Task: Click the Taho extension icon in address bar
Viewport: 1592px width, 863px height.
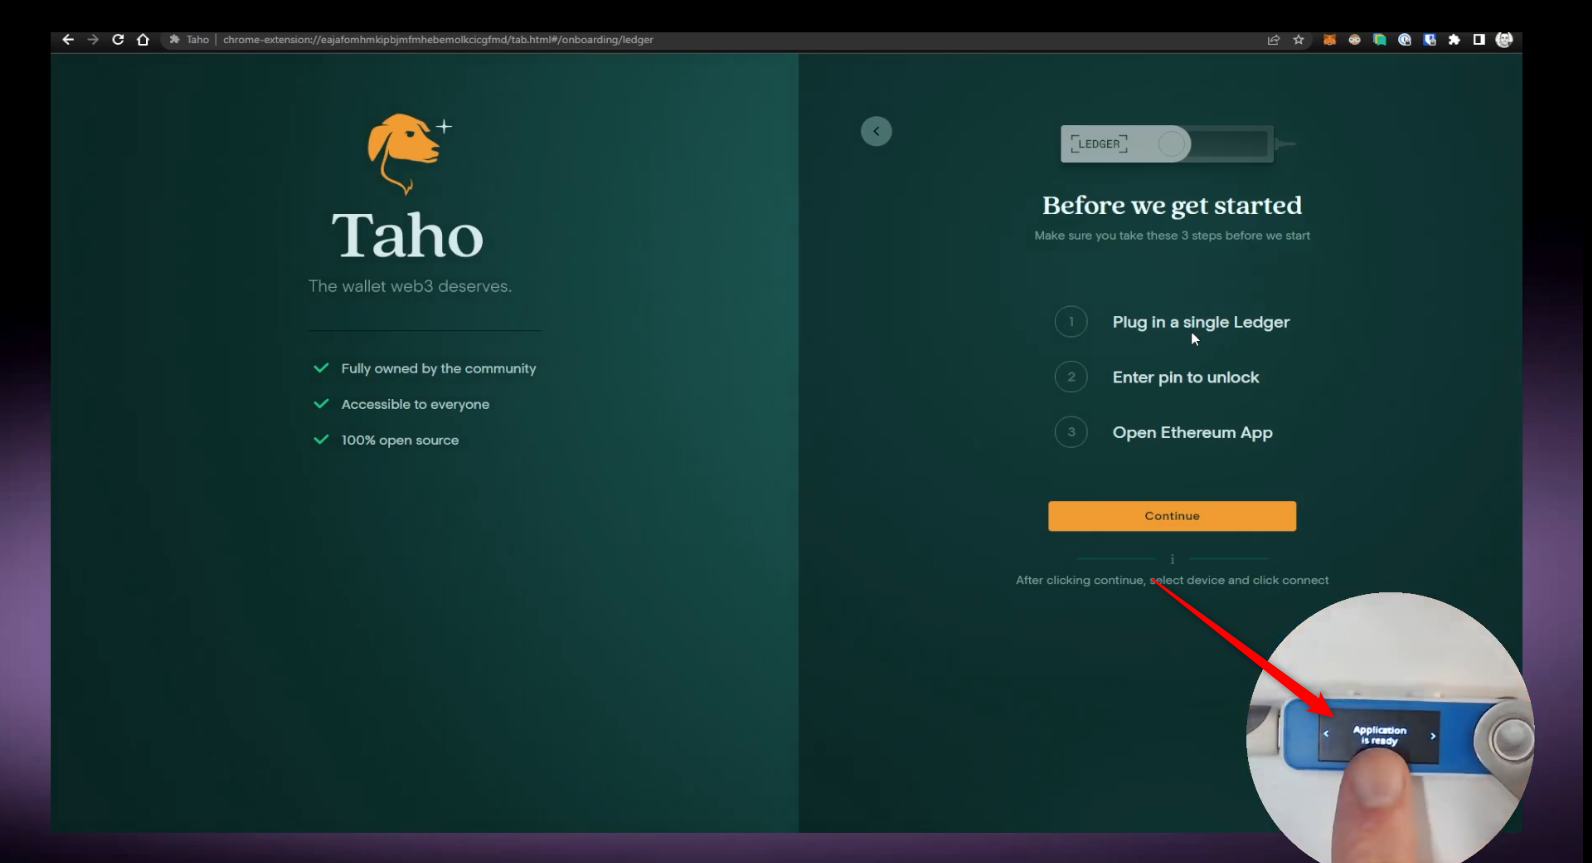Action: 175,40
